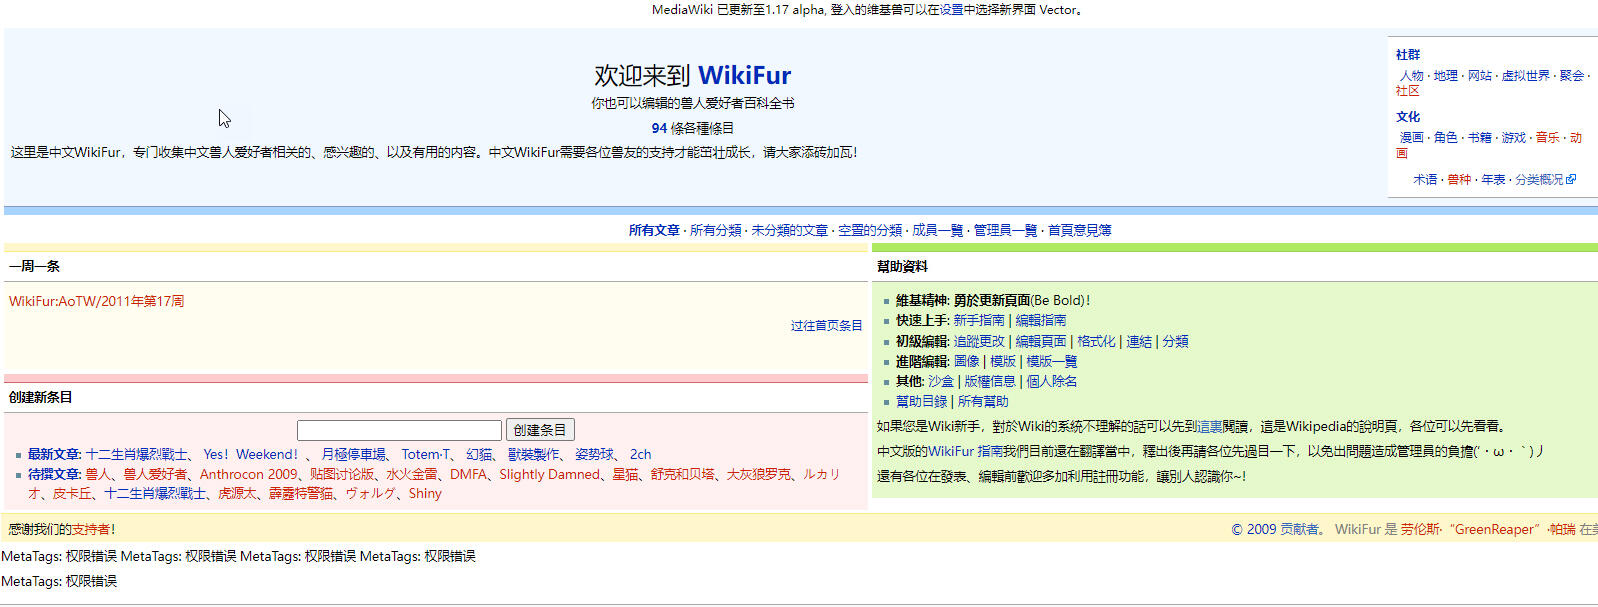Viewport: 1598px width, 607px height.
Task: Open the Anthrocon 2009 red link
Action: [x=249, y=474]
